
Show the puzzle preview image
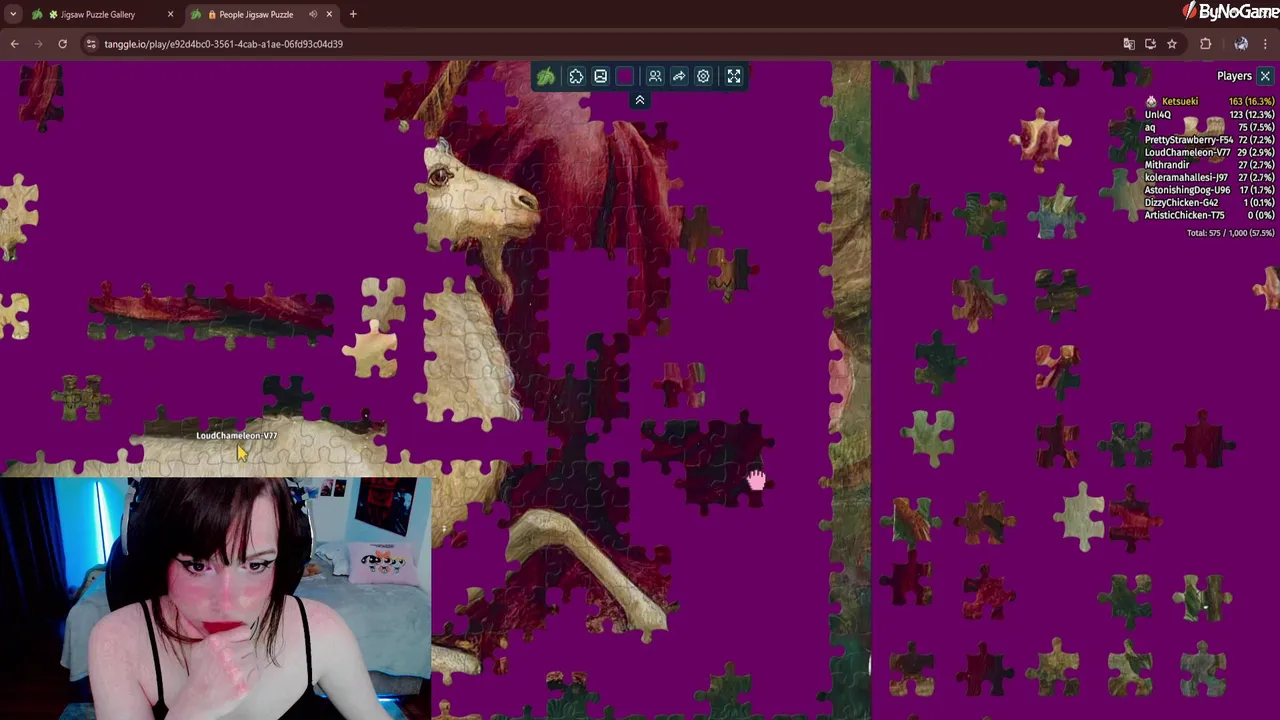click(600, 77)
